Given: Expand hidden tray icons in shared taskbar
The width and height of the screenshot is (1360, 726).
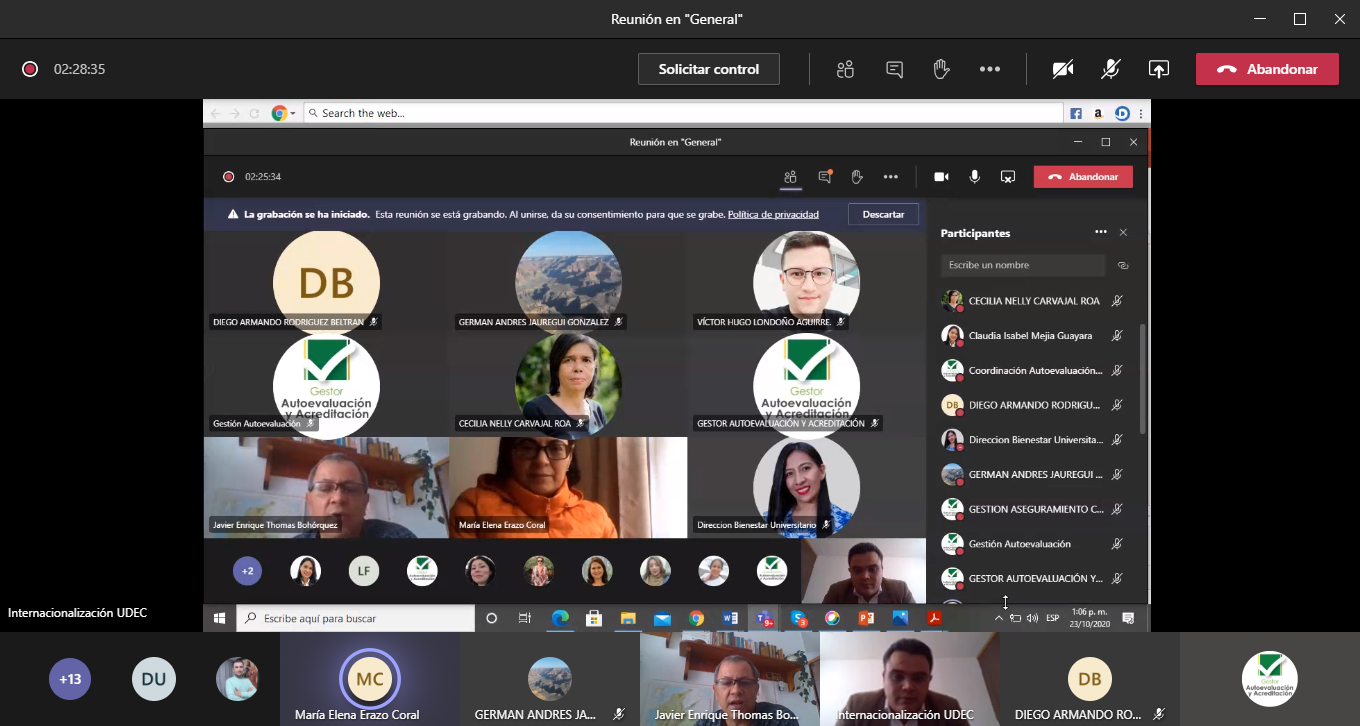Looking at the screenshot, I should click(x=998, y=618).
